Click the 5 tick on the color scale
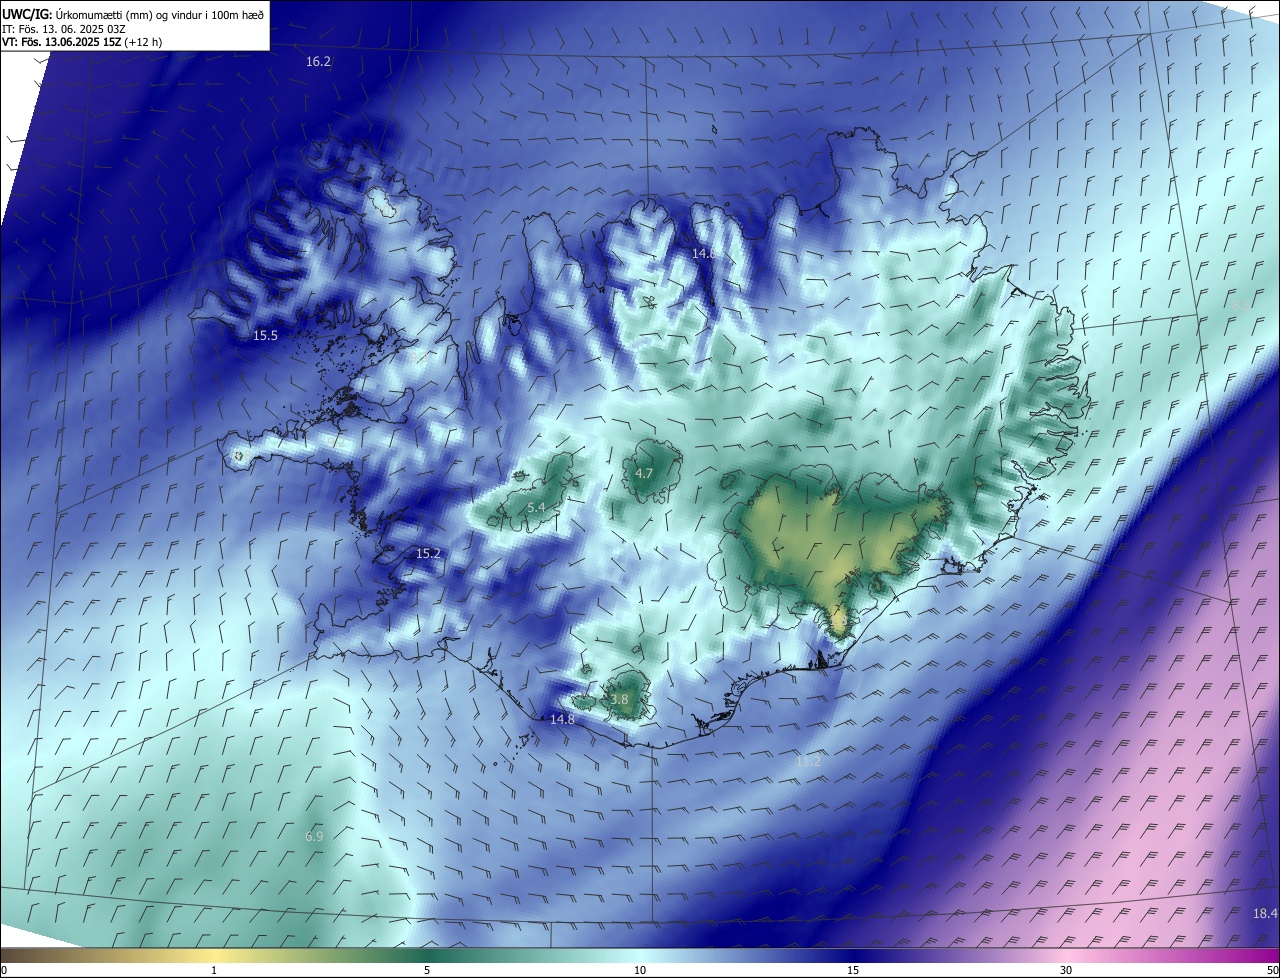 click(427, 970)
